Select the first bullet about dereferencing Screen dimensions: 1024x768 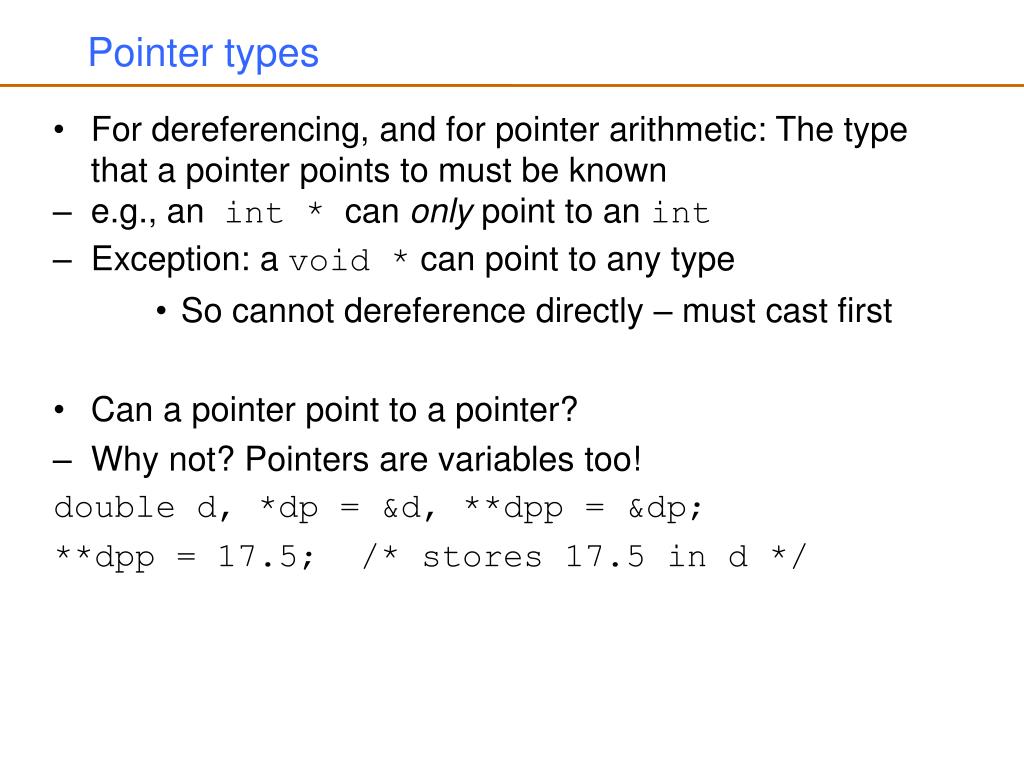[x=499, y=150]
